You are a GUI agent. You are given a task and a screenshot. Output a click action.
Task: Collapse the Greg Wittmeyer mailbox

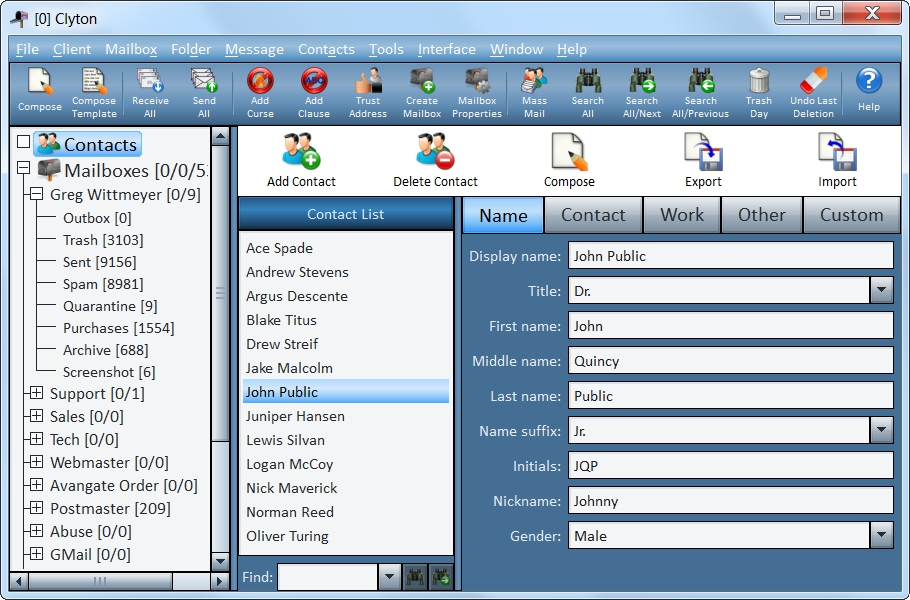37,194
